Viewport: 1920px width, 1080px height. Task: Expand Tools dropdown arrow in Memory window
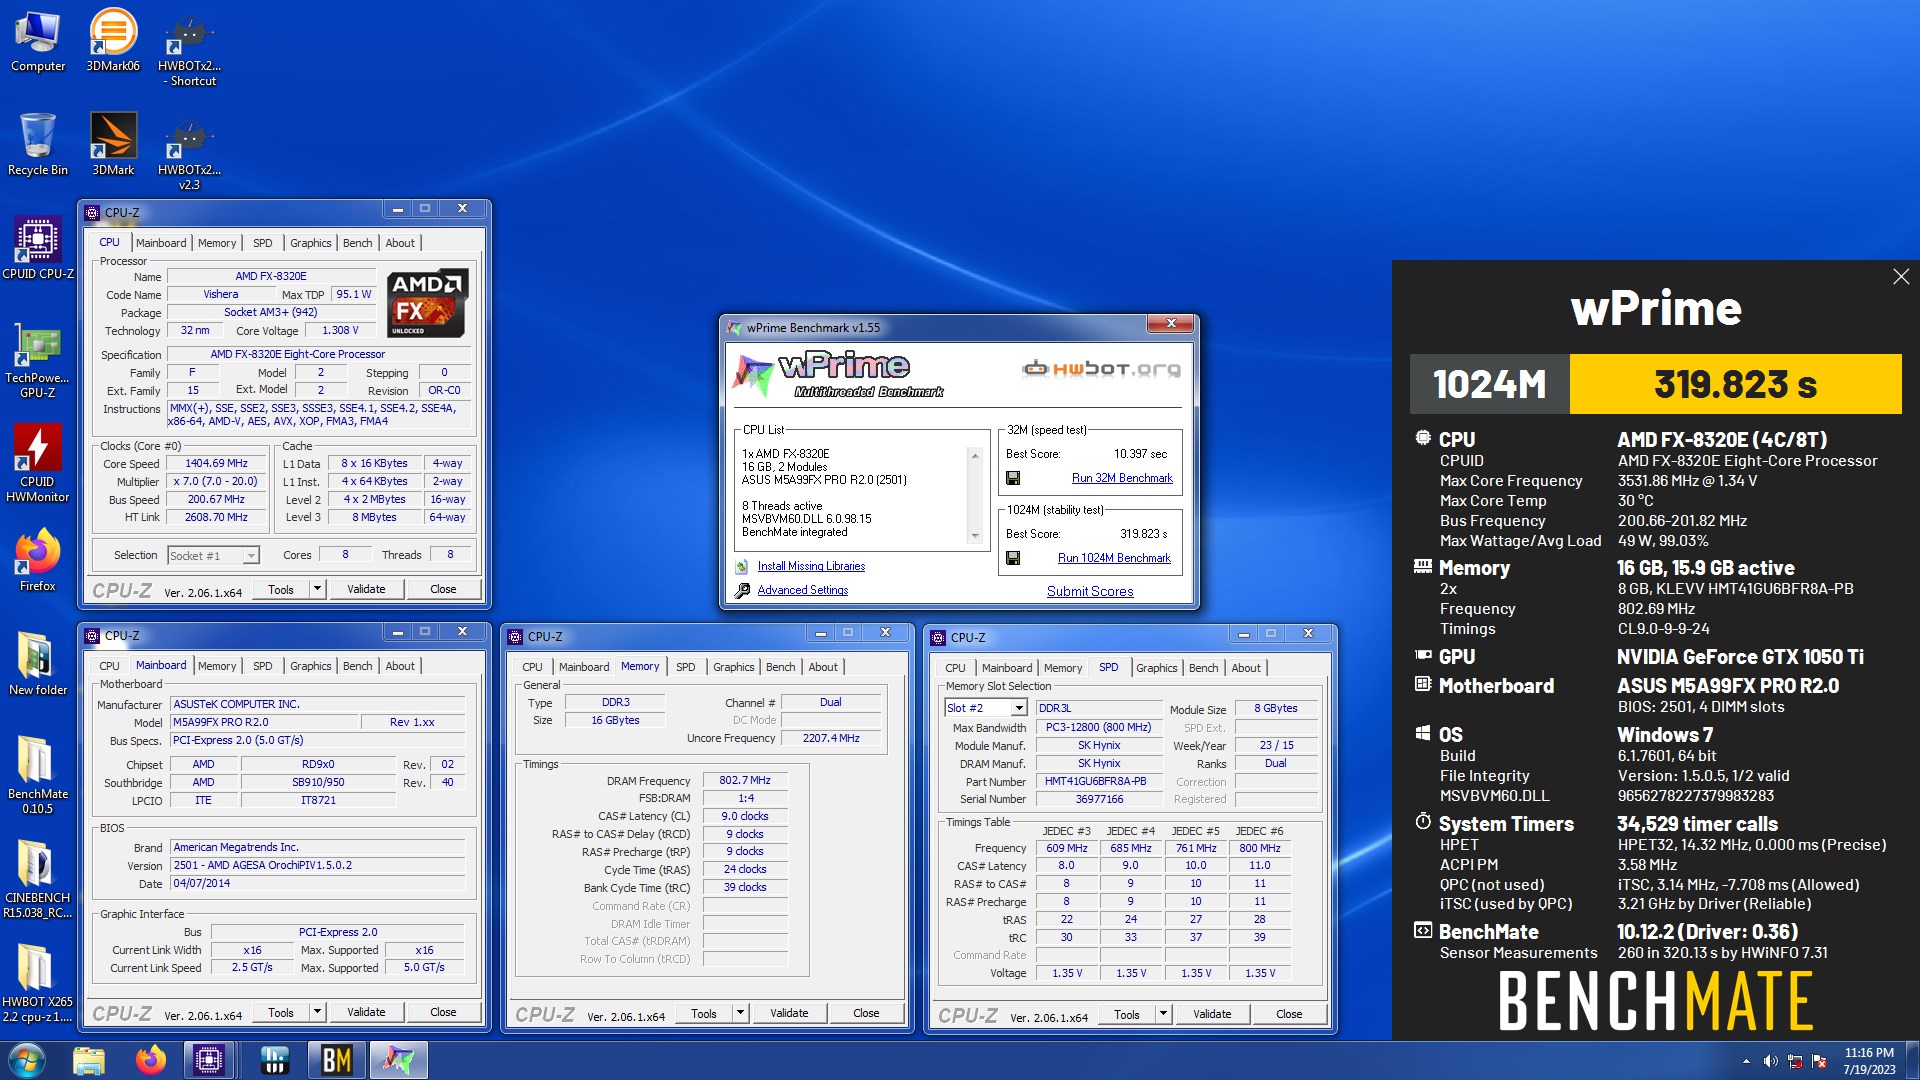point(740,1014)
